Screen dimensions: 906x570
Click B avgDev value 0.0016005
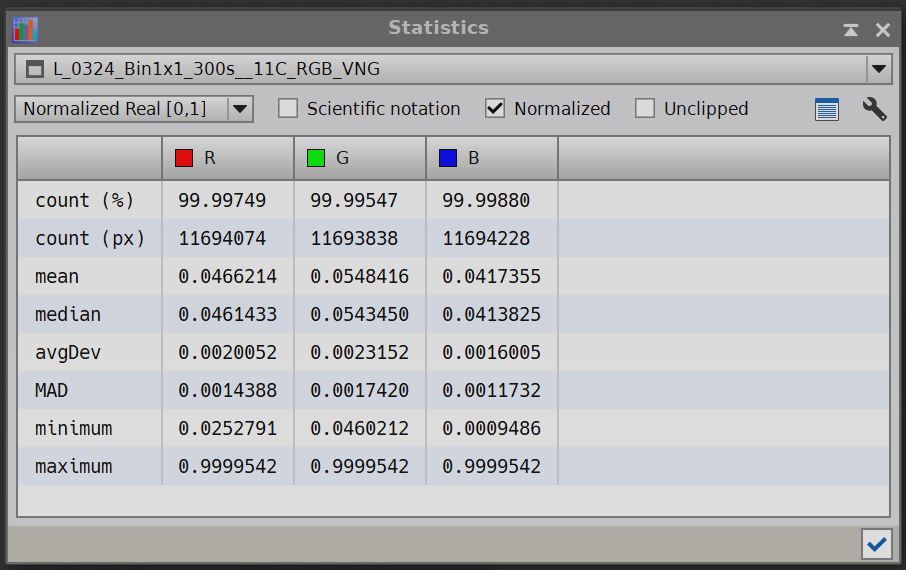491,353
